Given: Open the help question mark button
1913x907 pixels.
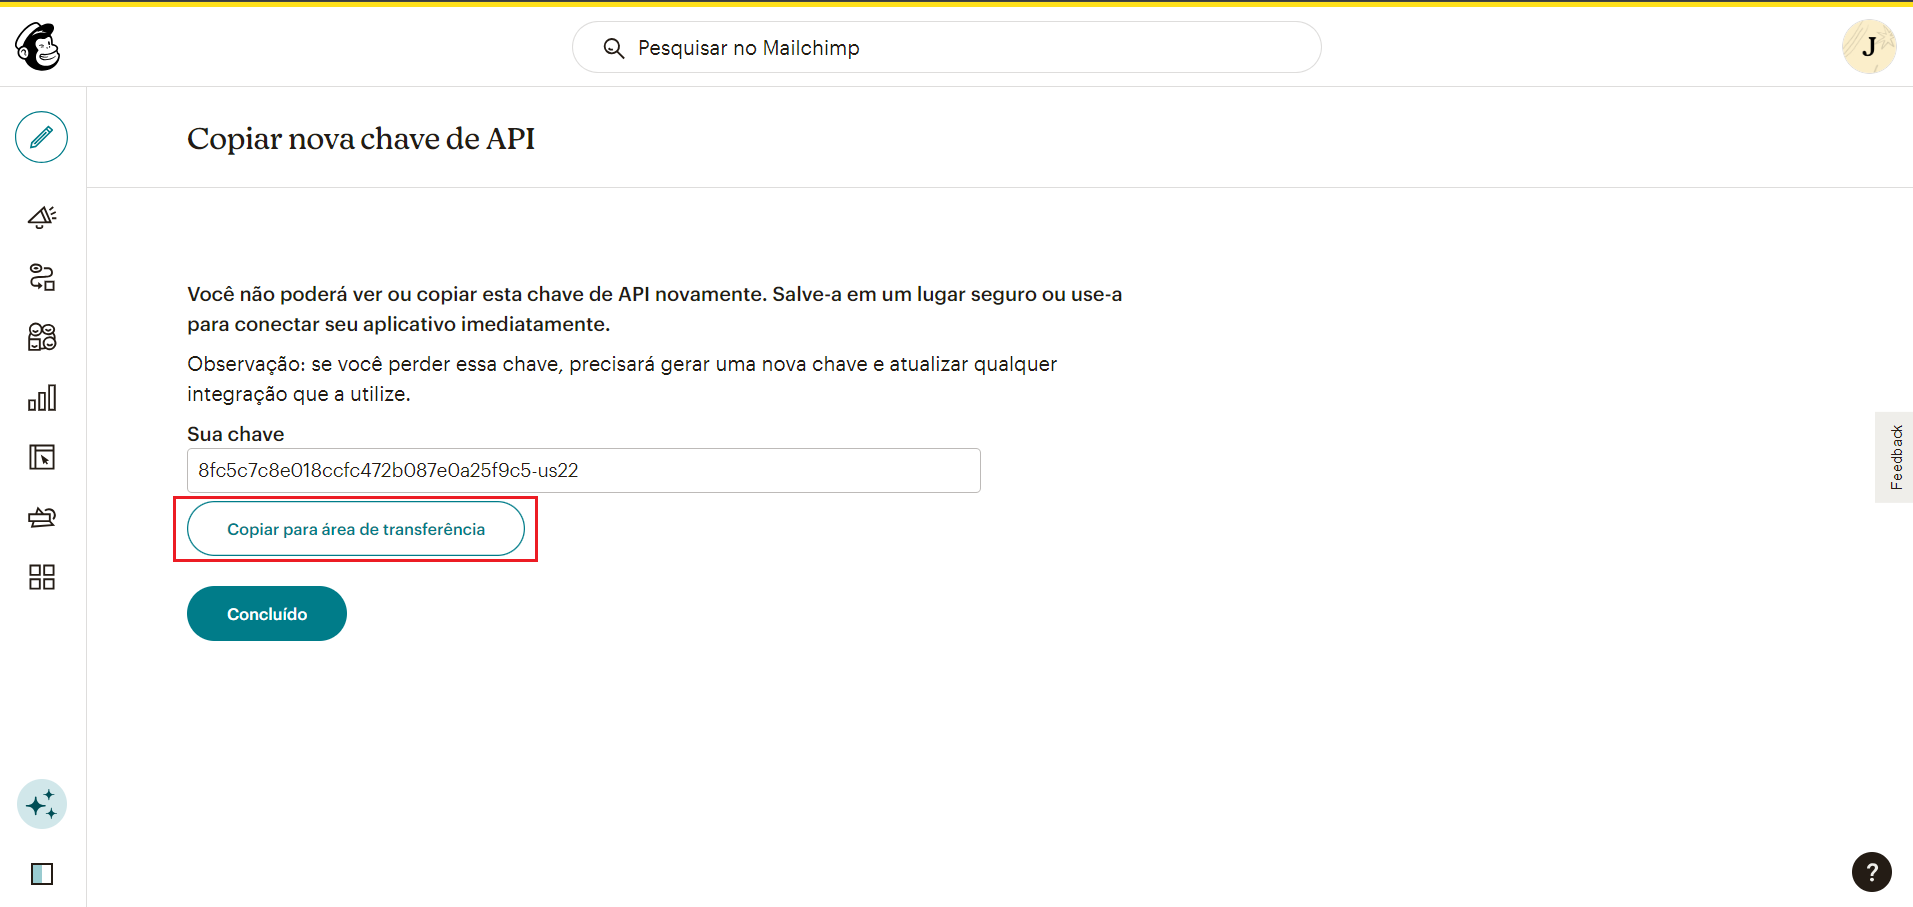Looking at the screenshot, I should coord(1871,871).
